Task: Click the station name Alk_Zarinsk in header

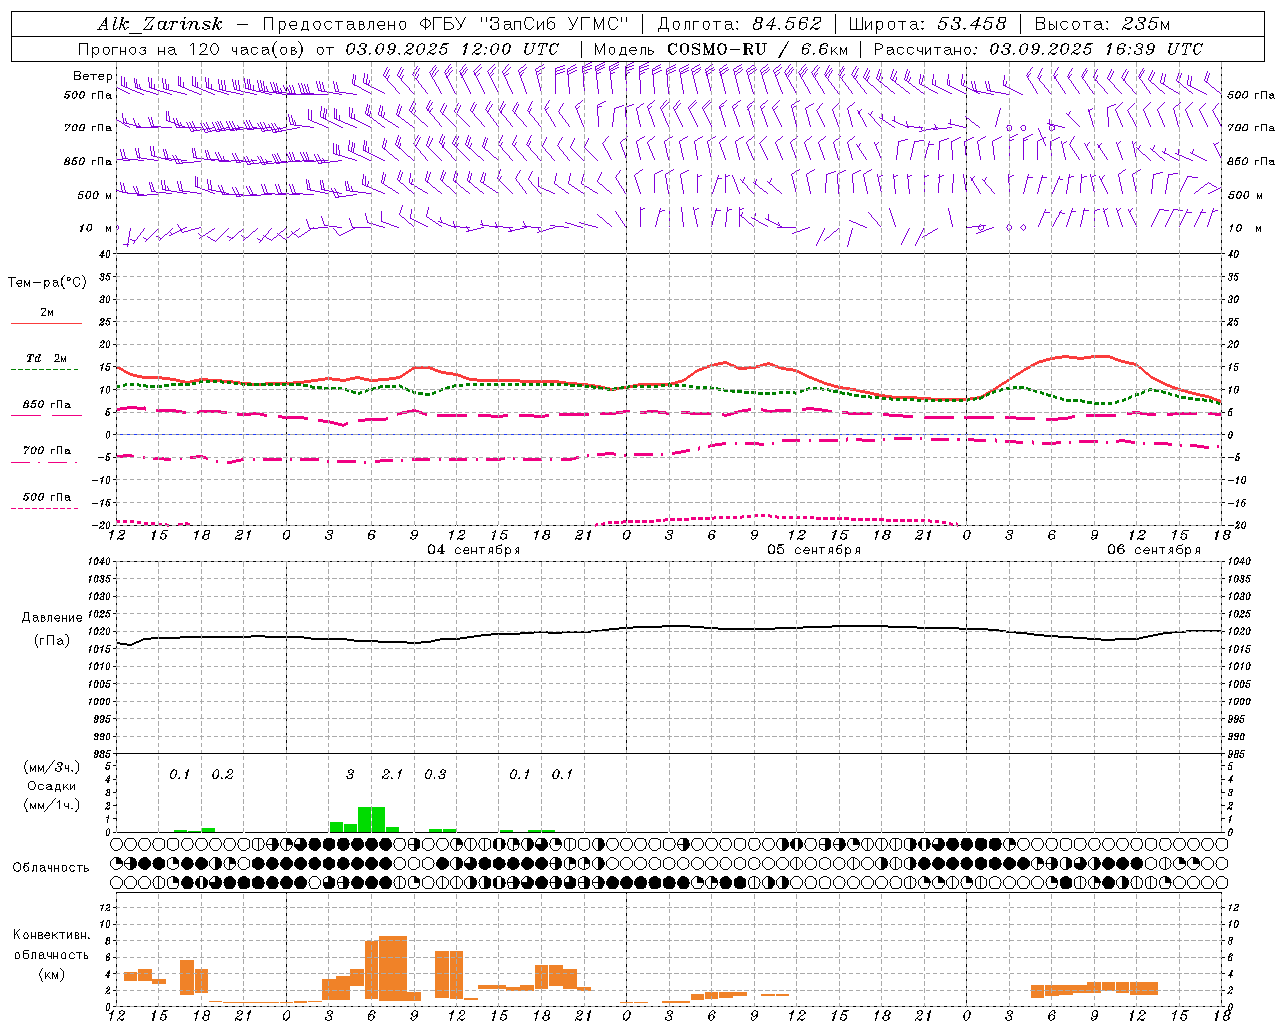Action: (160, 24)
